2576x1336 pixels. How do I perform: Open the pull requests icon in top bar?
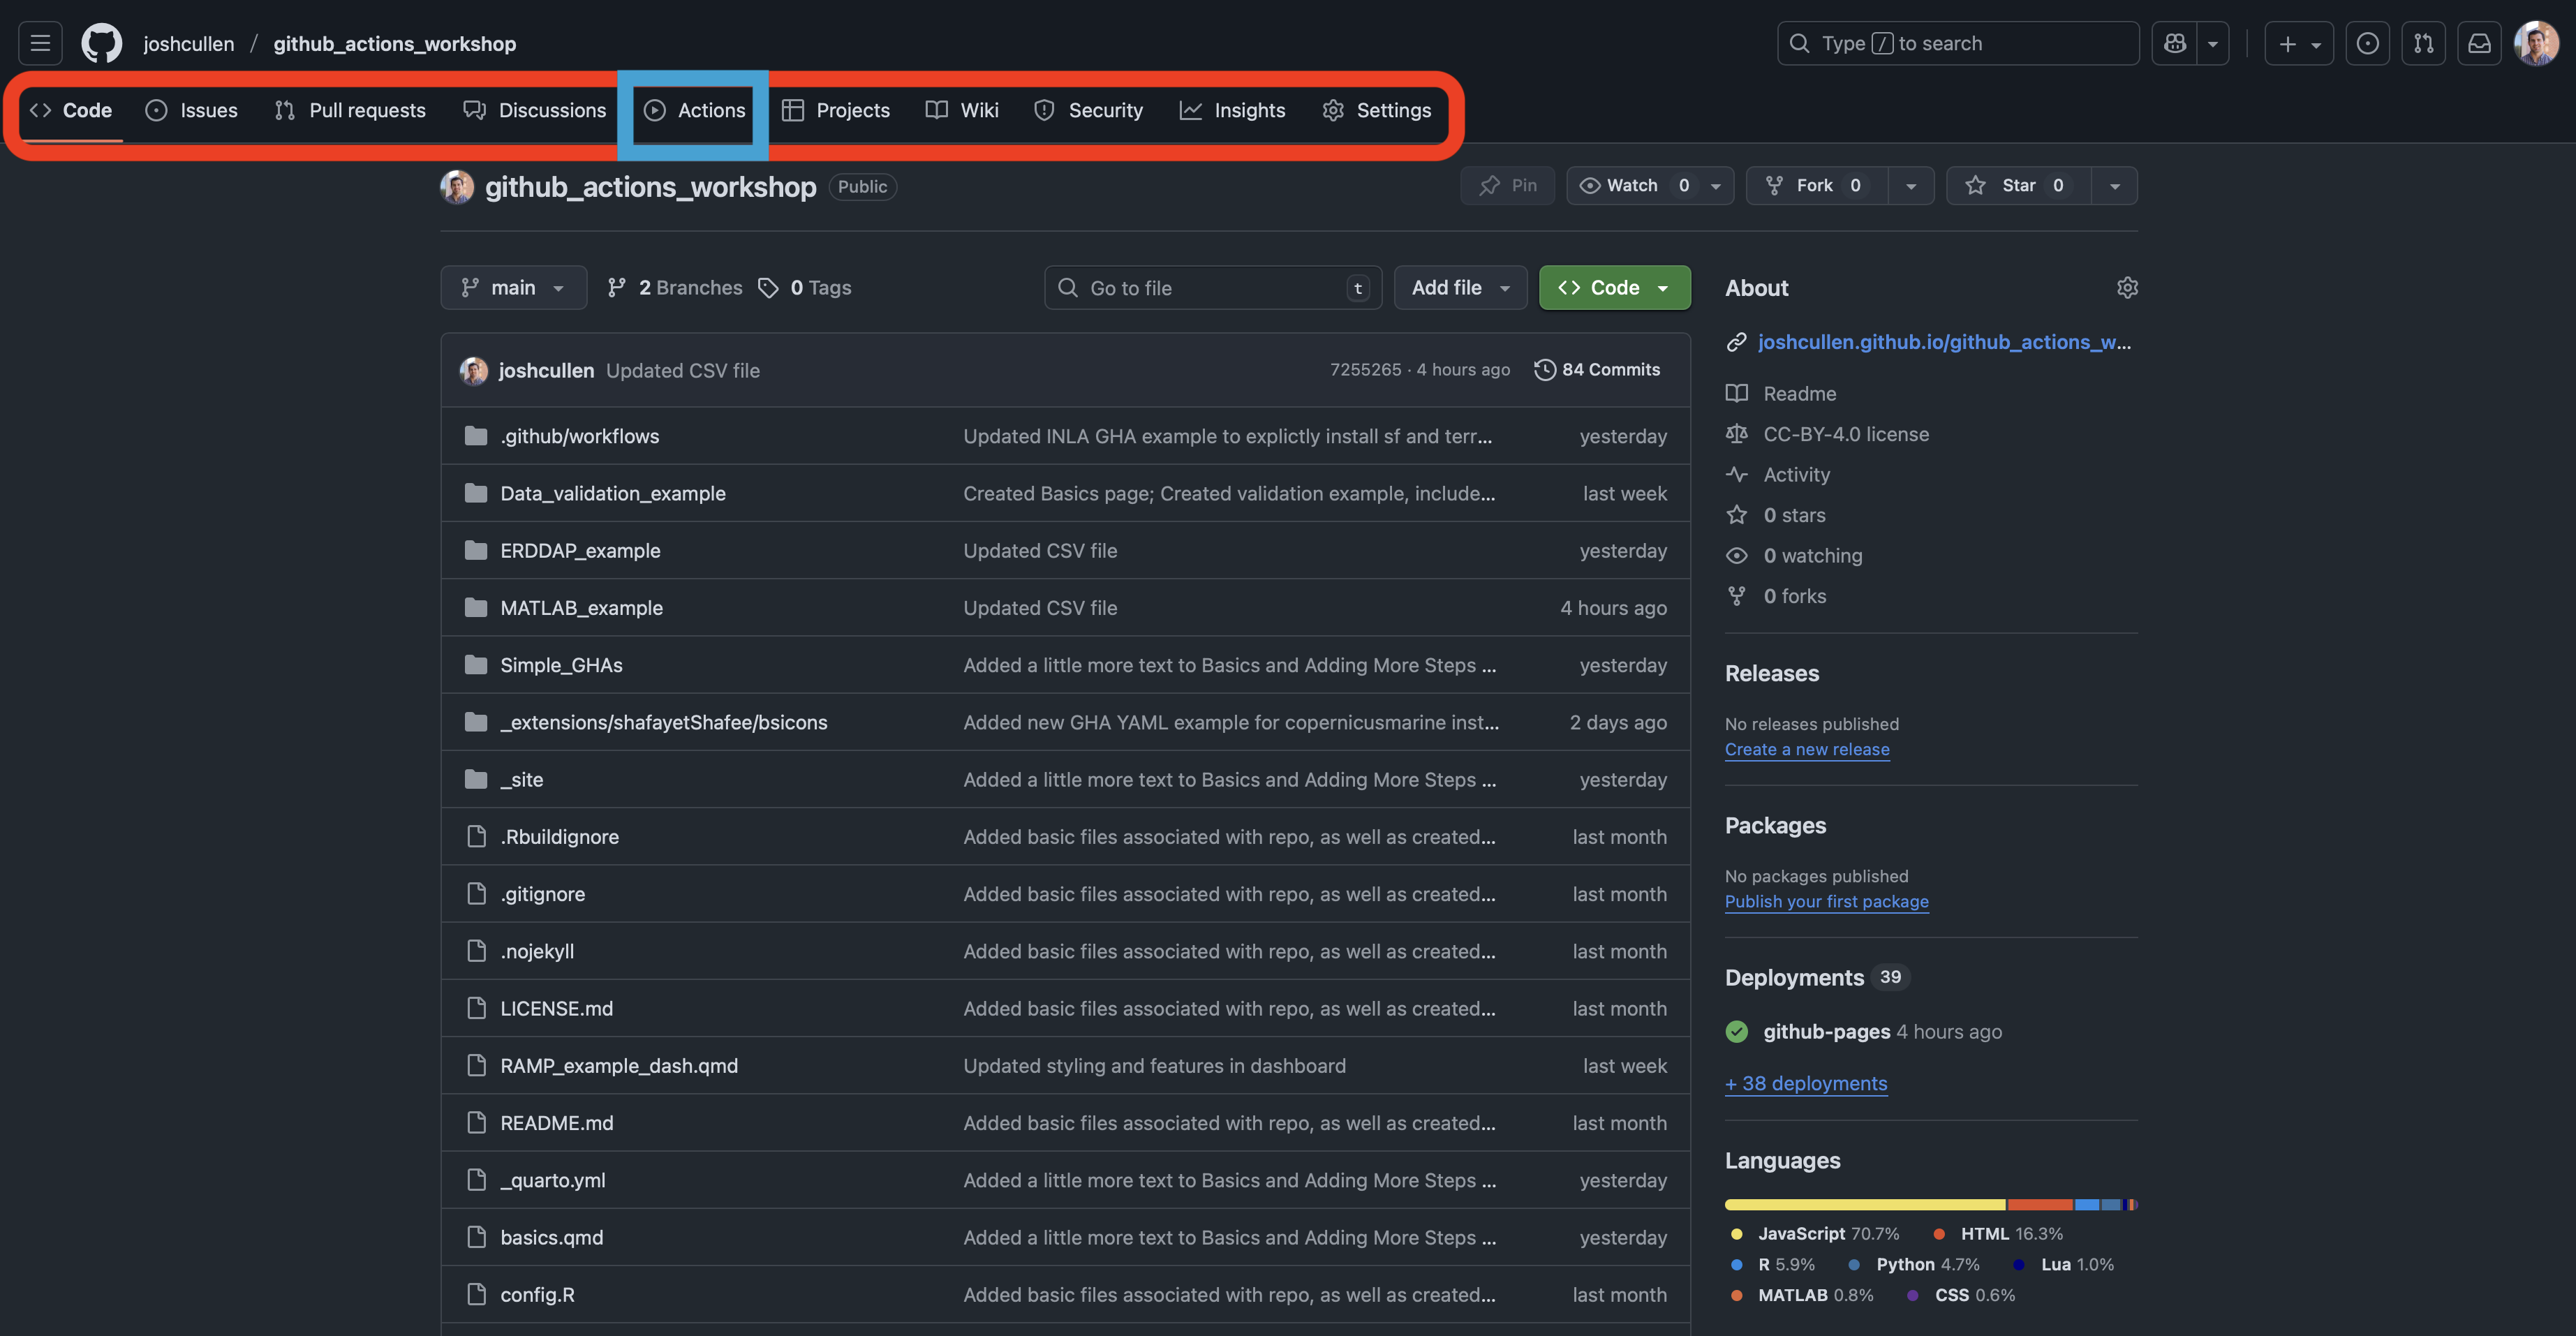(x=2423, y=43)
